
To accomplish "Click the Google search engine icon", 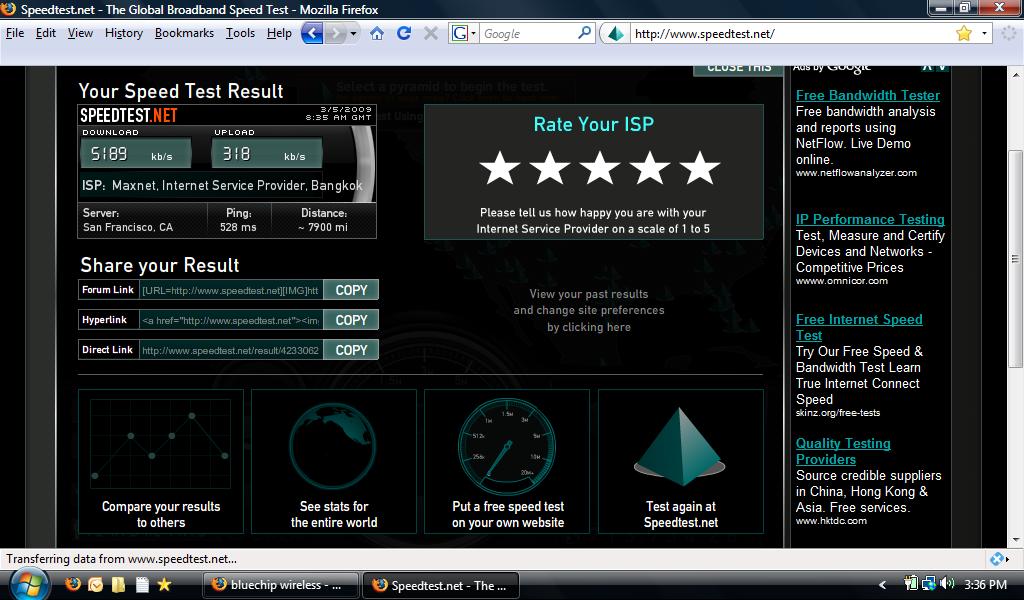I will click(460, 33).
